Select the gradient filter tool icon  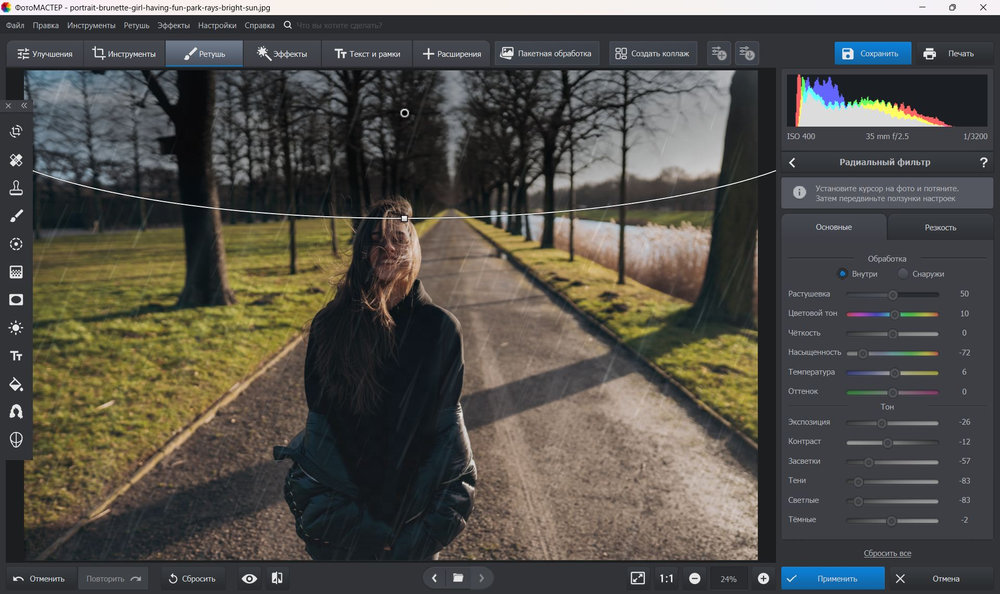tap(16, 272)
